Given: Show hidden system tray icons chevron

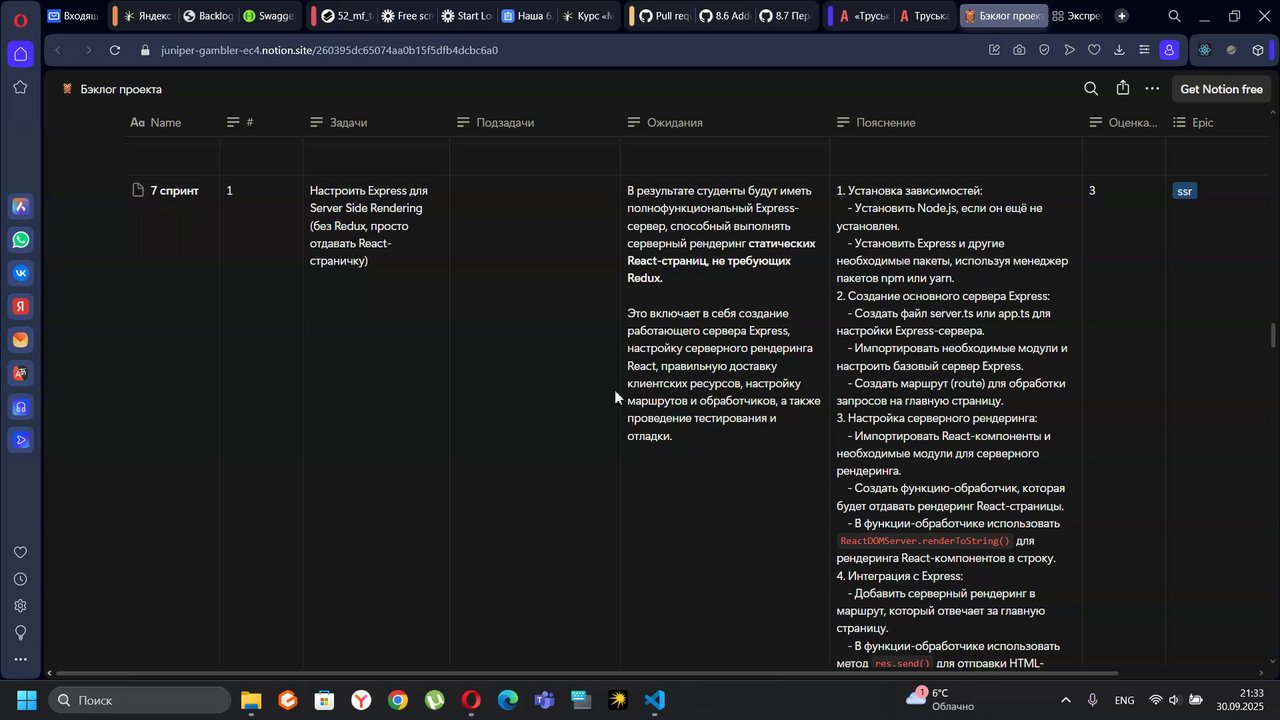Looking at the screenshot, I should coord(1065,700).
